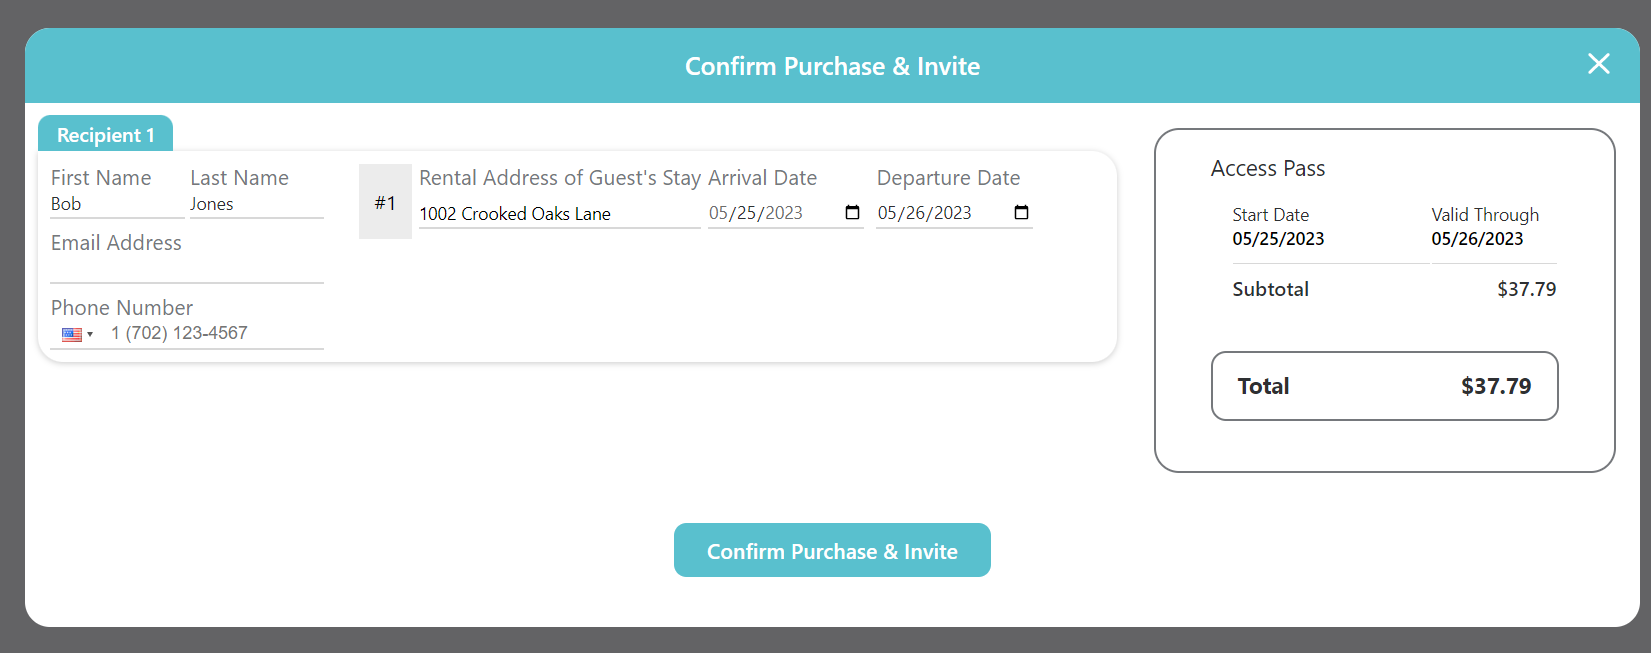The height and width of the screenshot is (653, 1651).
Task: Click the US flag country icon
Action: point(72,334)
